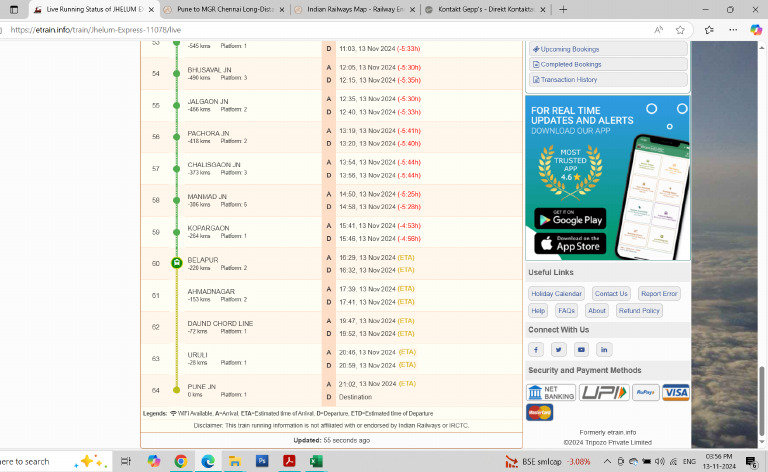Click the DAUND CHORD LINE station name
This screenshot has height=472, width=768.
tap(220, 323)
